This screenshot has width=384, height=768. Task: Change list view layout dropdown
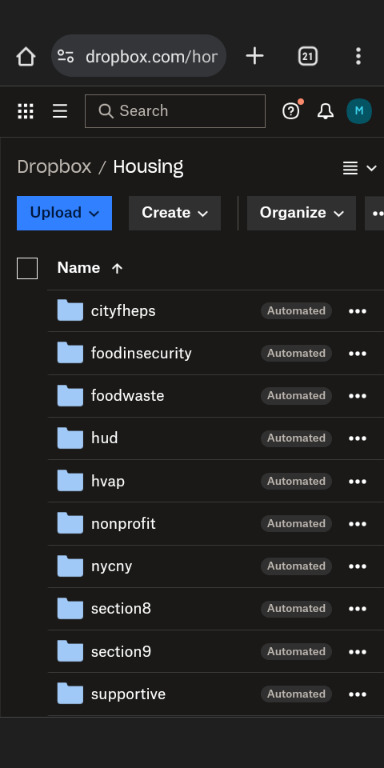(360, 168)
